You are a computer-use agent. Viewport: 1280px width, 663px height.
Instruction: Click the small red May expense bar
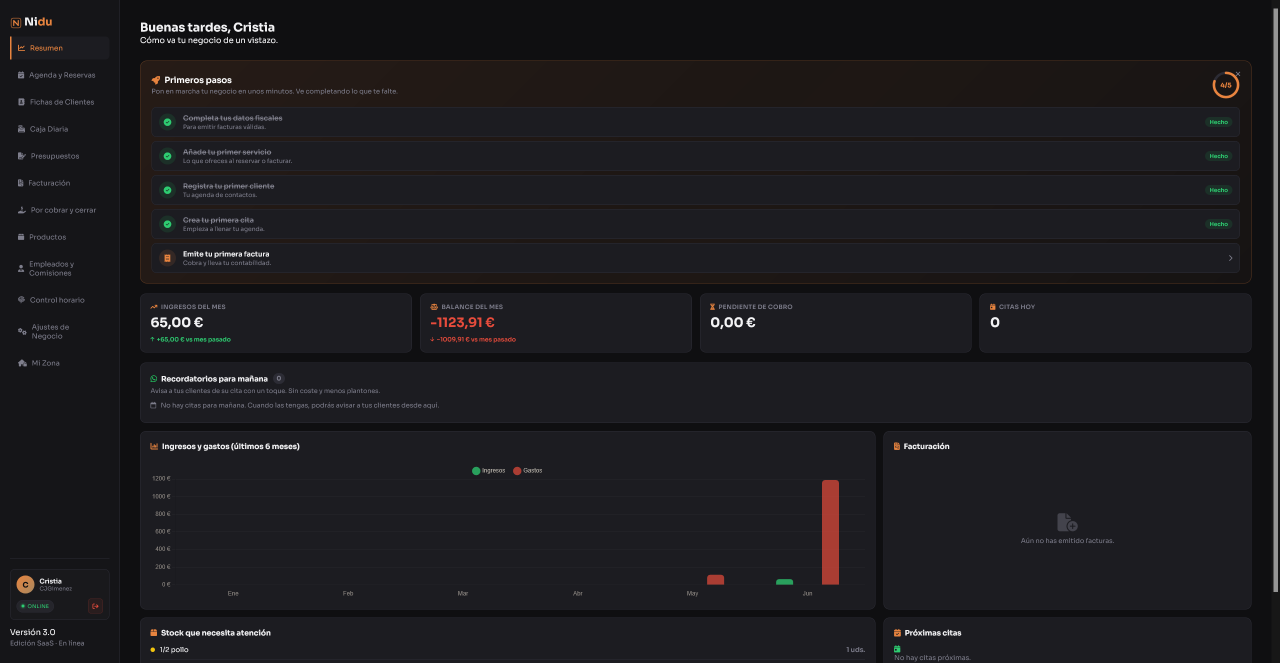click(x=715, y=579)
